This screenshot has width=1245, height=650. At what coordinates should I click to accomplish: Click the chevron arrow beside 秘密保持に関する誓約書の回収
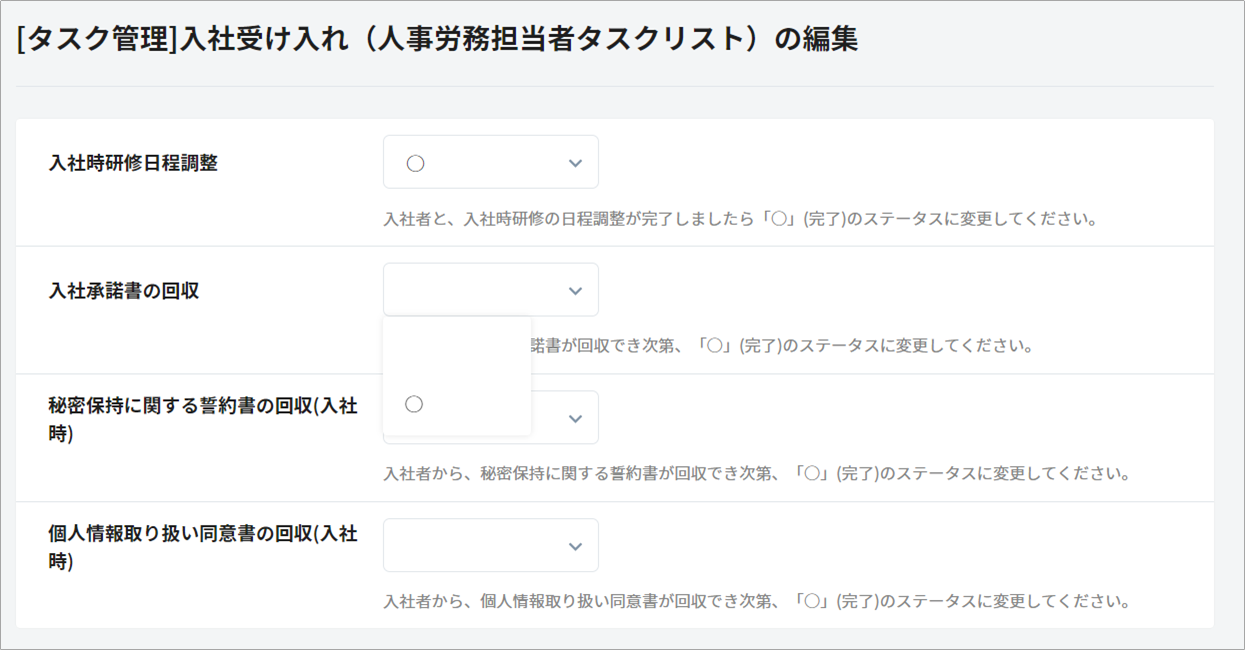[x=575, y=418]
